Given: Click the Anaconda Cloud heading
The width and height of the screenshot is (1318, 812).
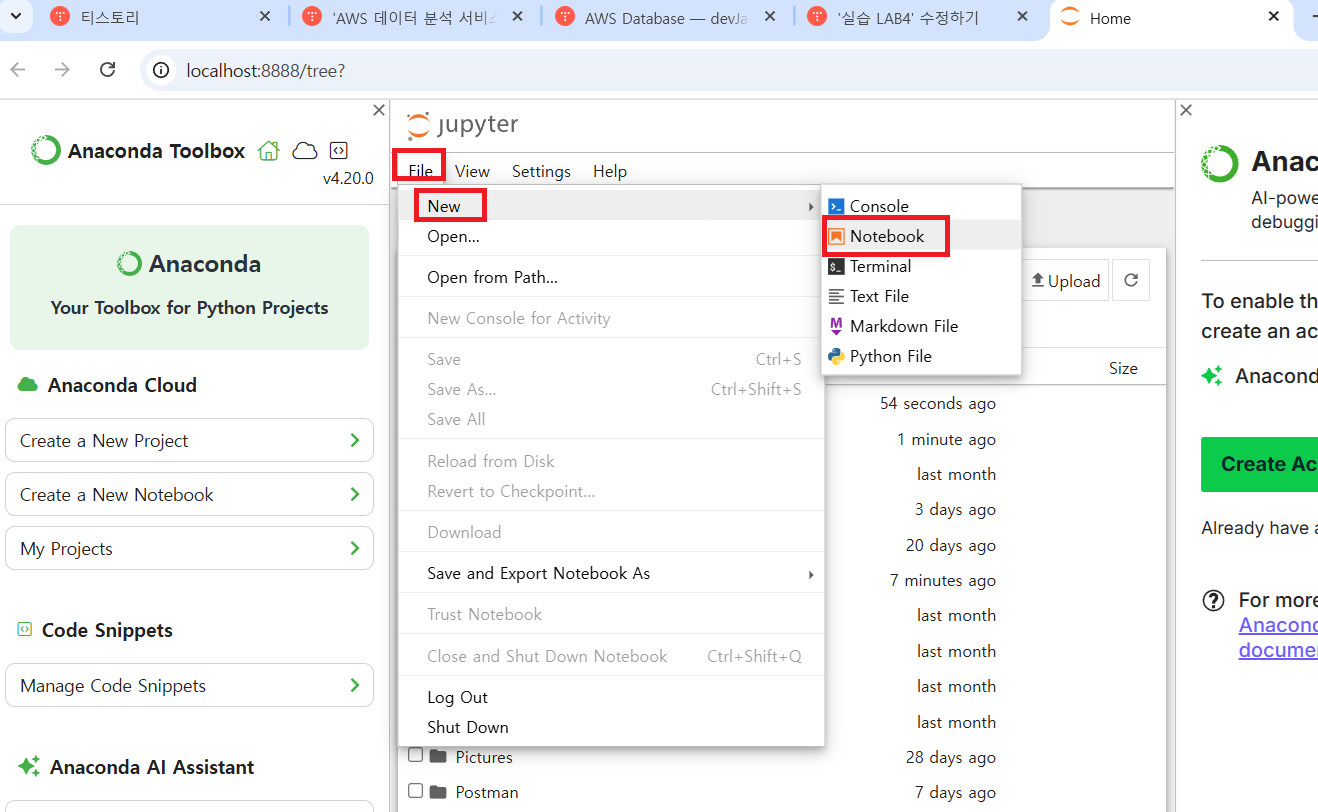Looking at the screenshot, I should click(122, 385).
